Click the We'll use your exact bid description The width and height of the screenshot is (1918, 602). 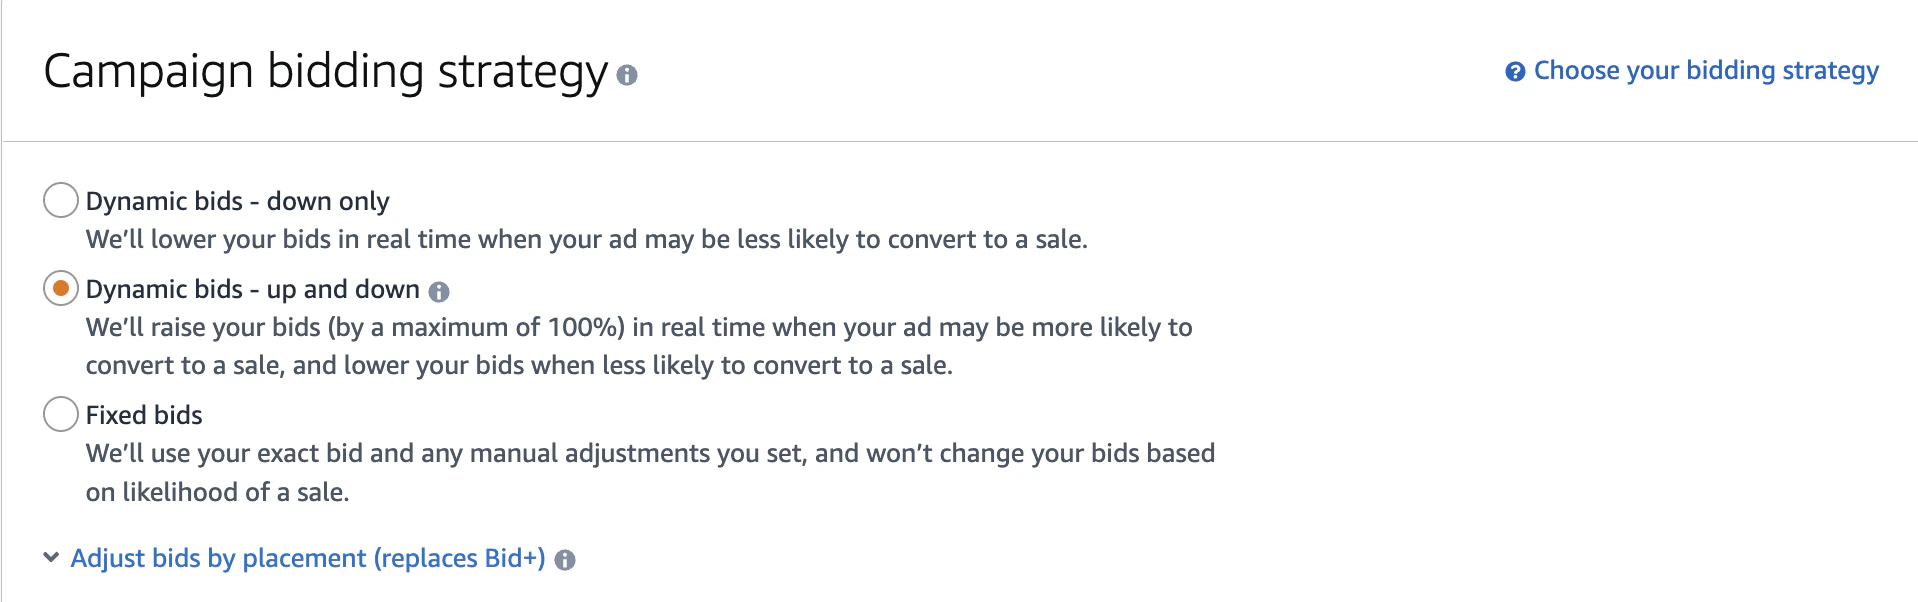pos(650,453)
